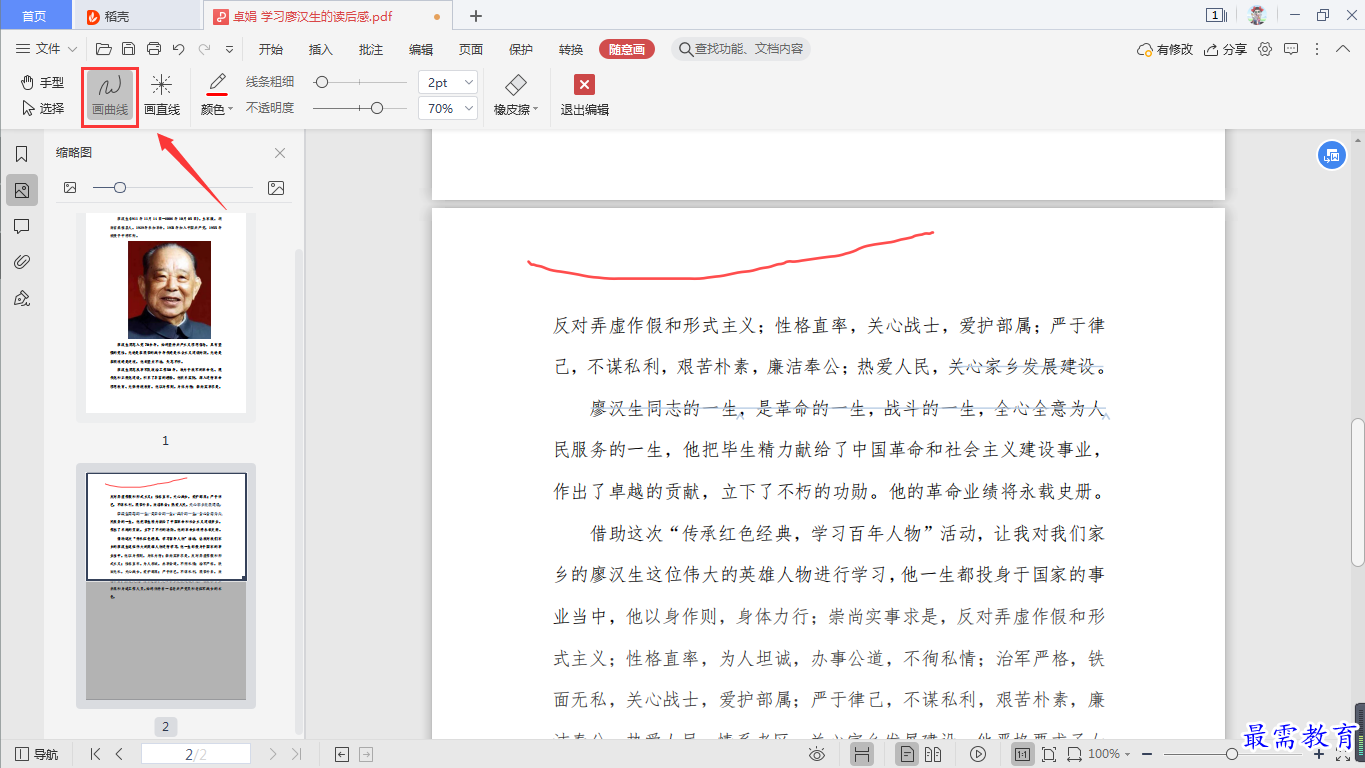Open the signature pen icon in sidebar
Viewport: 1365px width, 768px height.
(21, 298)
